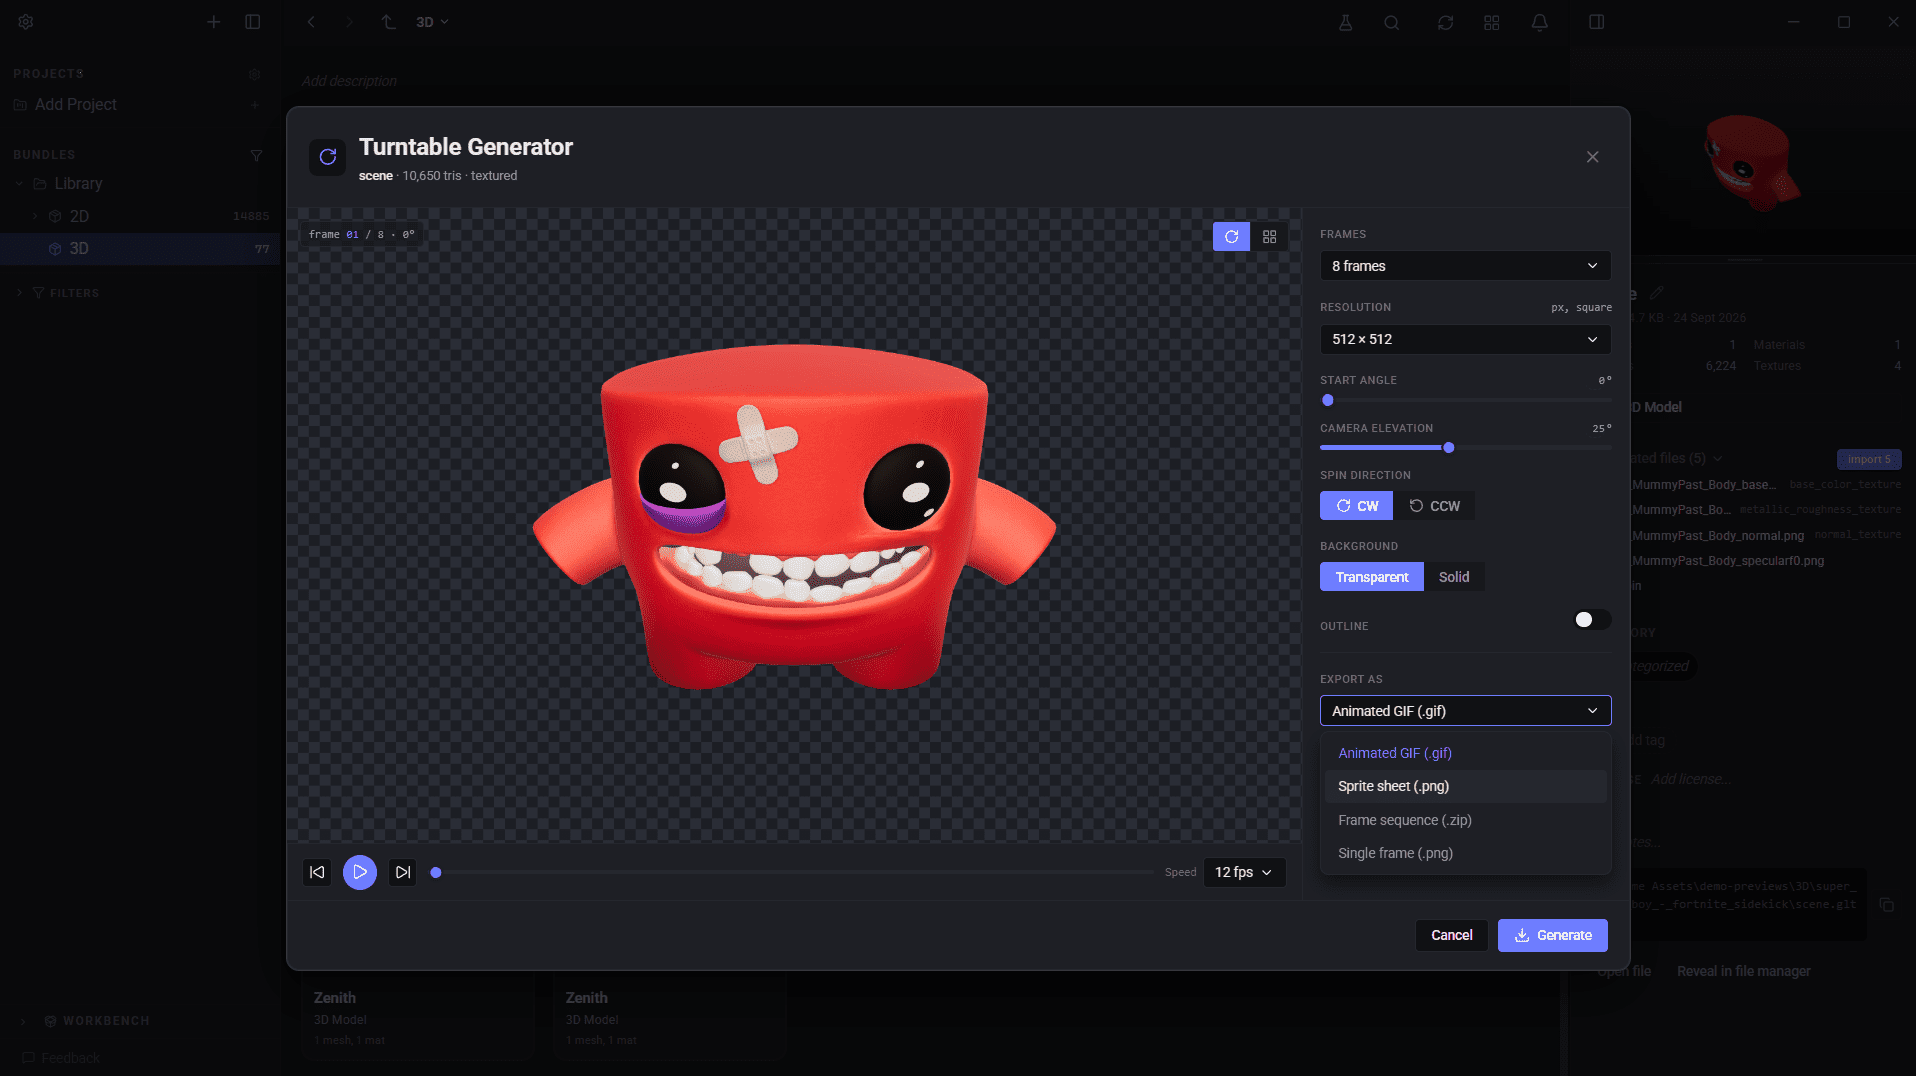Collapse the Library tree node
Image resolution: width=1916 pixels, height=1076 pixels.
[x=19, y=184]
